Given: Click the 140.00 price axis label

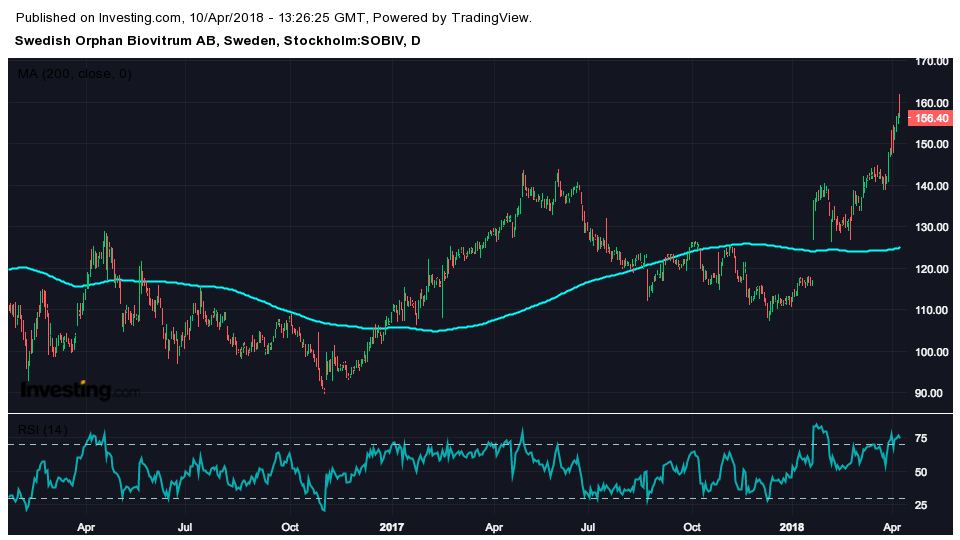Looking at the screenshot, I should tap(932, 186).
